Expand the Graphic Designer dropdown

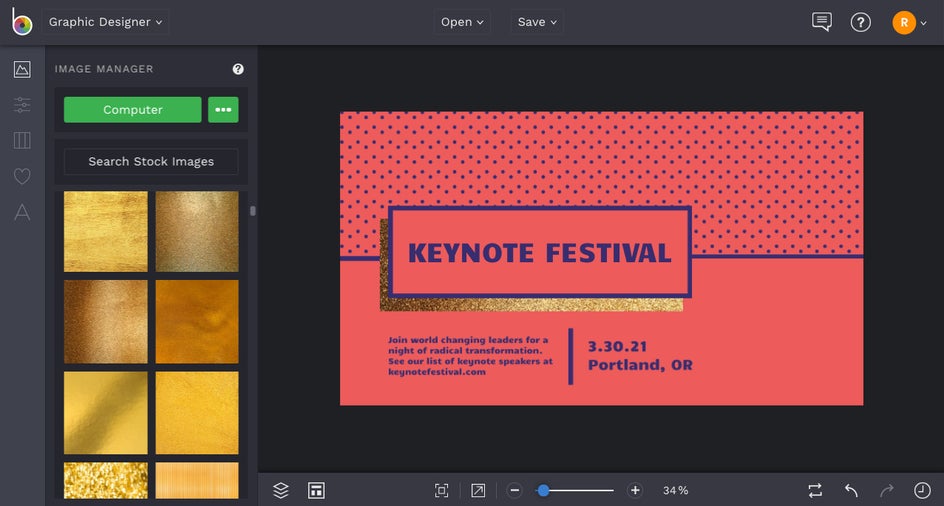click(106, 22)
